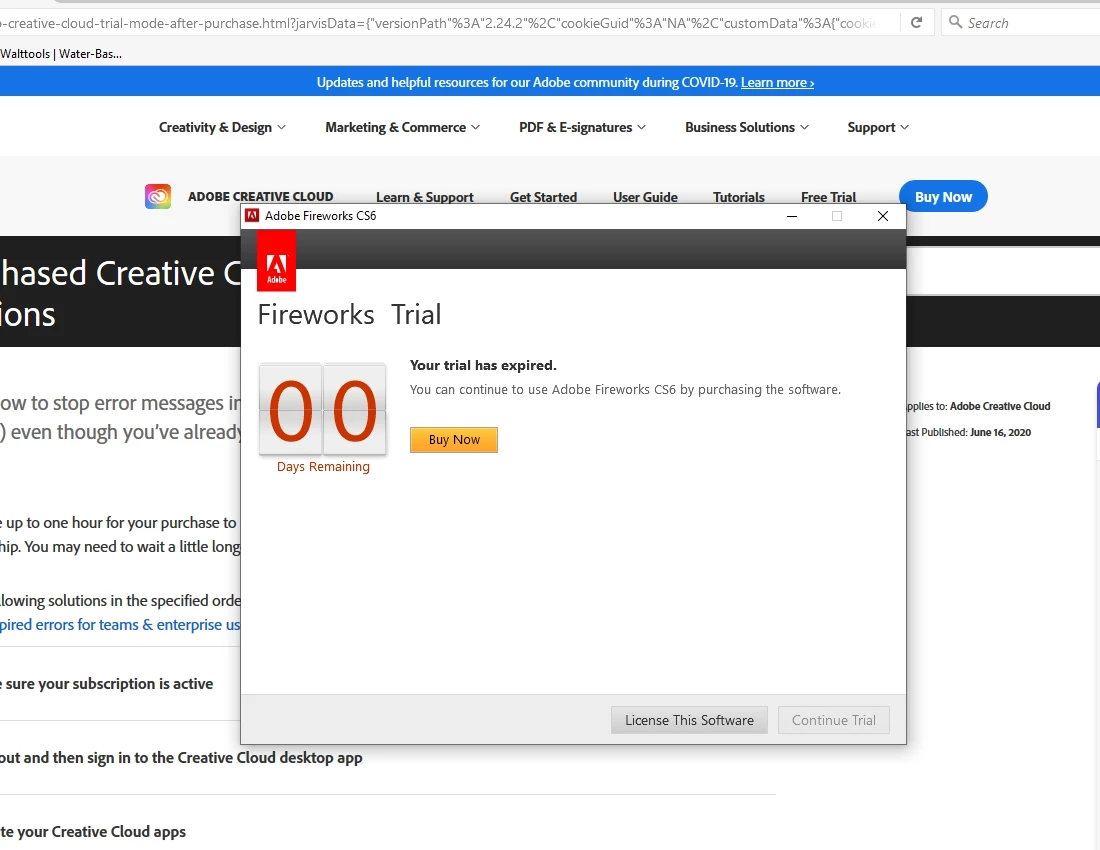The height and width of the screenshot is (850, 1100).
Task: Close the Adobe Fireworks CS6 dialog
Action: [883, 216]
